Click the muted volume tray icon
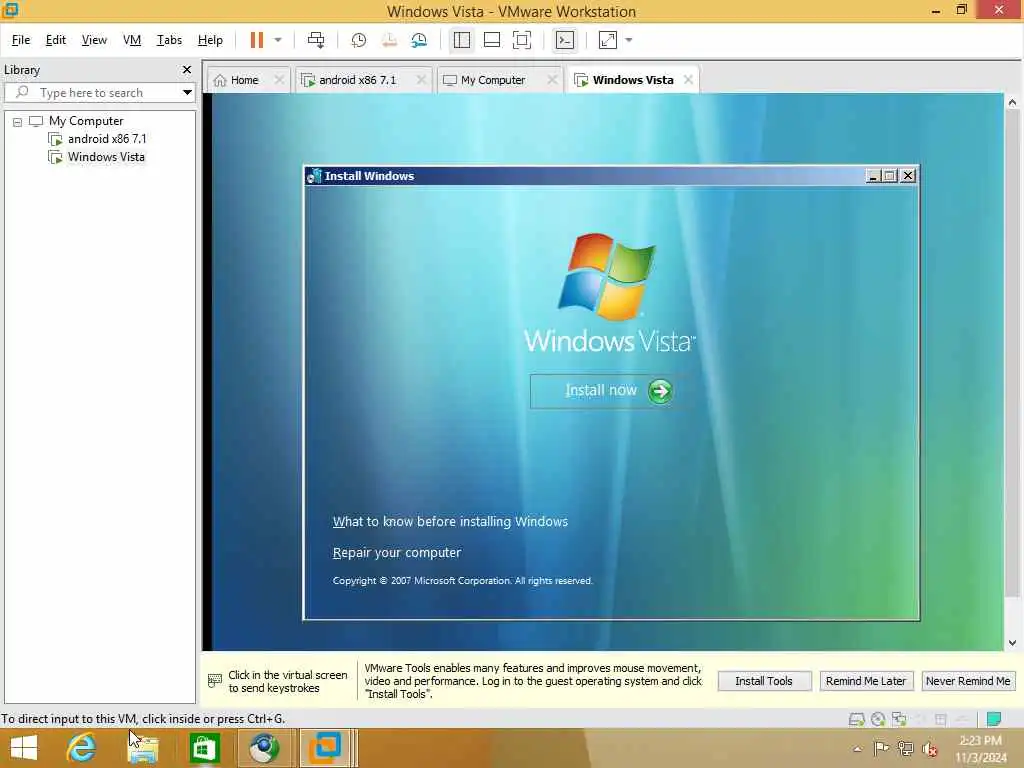Image resolution: width=1024 pixels, height=768 pixels. 929,749
